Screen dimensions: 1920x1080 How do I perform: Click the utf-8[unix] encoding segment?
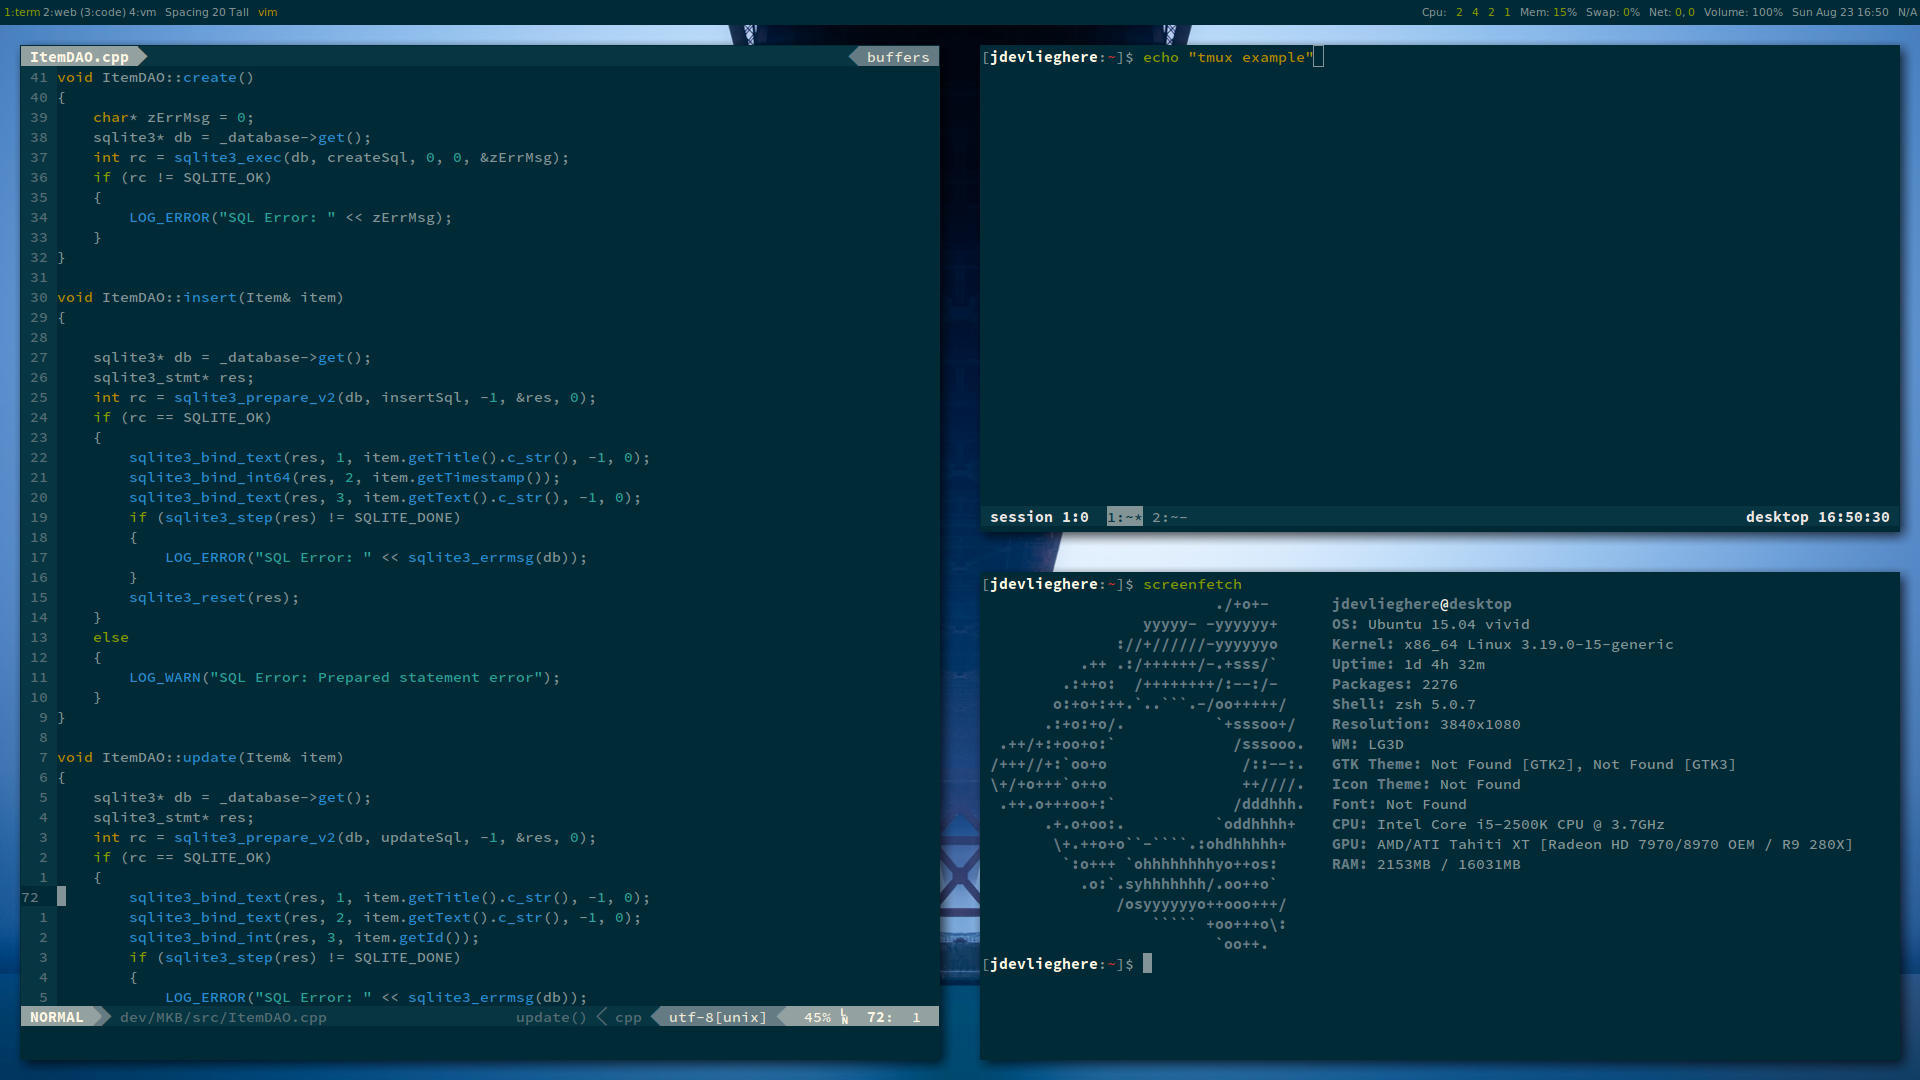[717, 1017]
